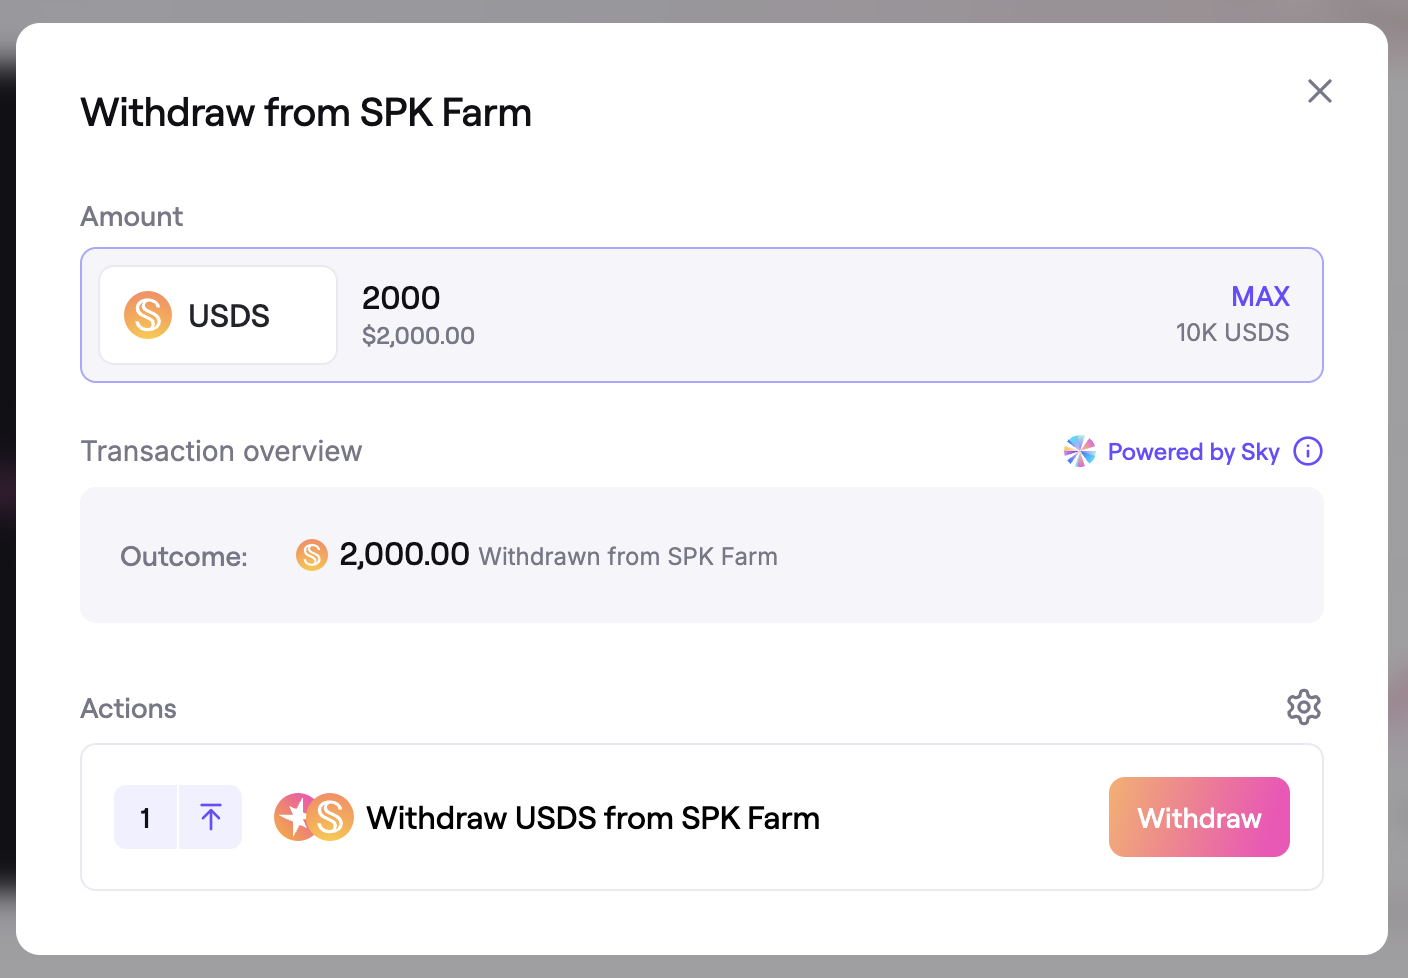
Task: Open the USDS token selector
Action: [218, 315]
